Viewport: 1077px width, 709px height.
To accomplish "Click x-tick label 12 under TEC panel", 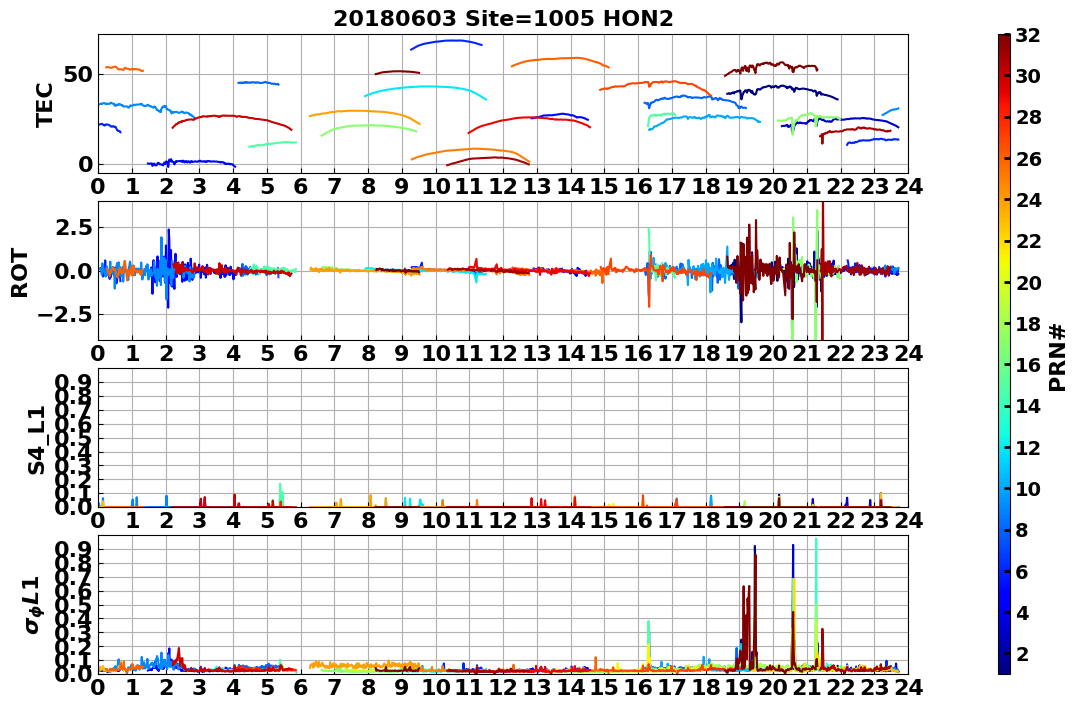I will coord(503,186).
